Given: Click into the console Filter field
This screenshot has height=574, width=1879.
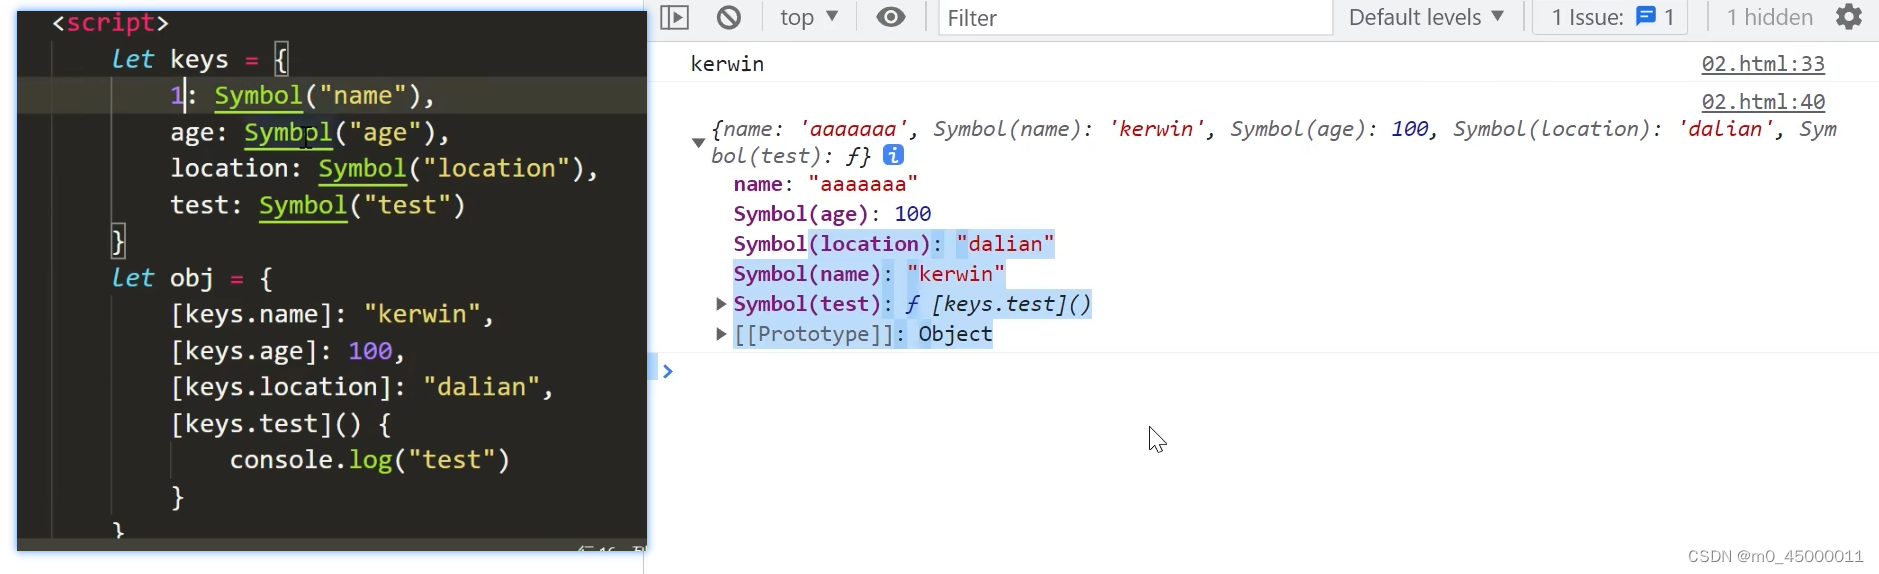Looking at the screenshot, I should [x=1135, y=18].
